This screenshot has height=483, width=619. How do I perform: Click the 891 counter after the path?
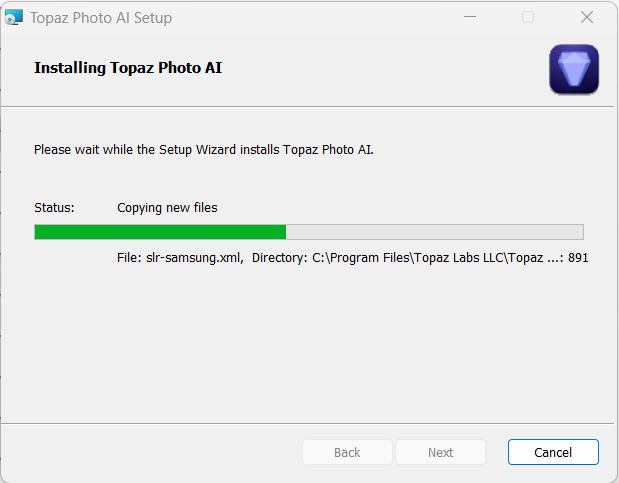[x=578, y=258]
